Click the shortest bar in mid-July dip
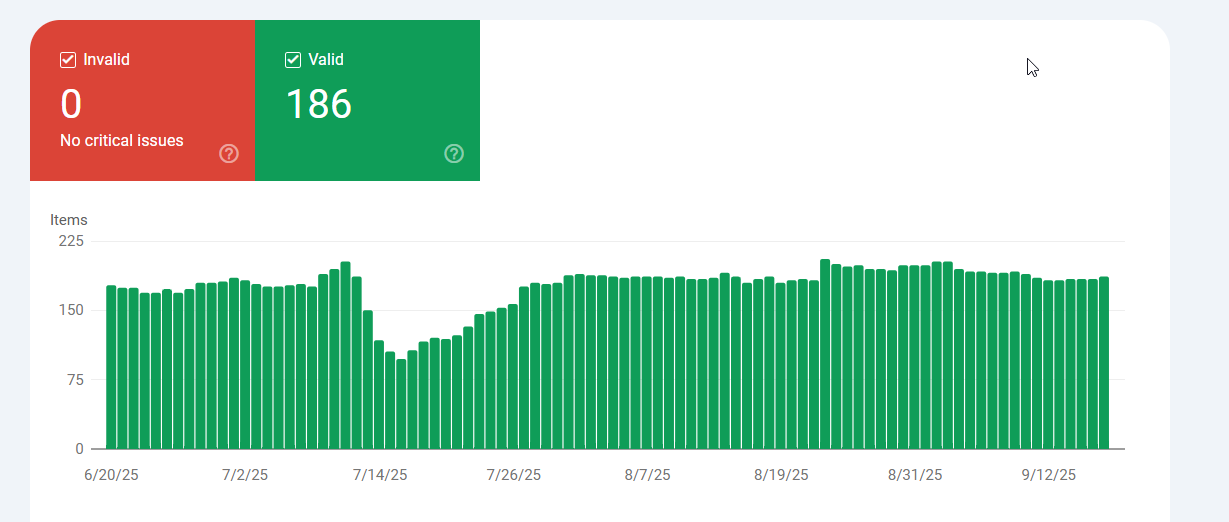The image size is (1229, 522). pyautogui.click(x=401, y=404)
